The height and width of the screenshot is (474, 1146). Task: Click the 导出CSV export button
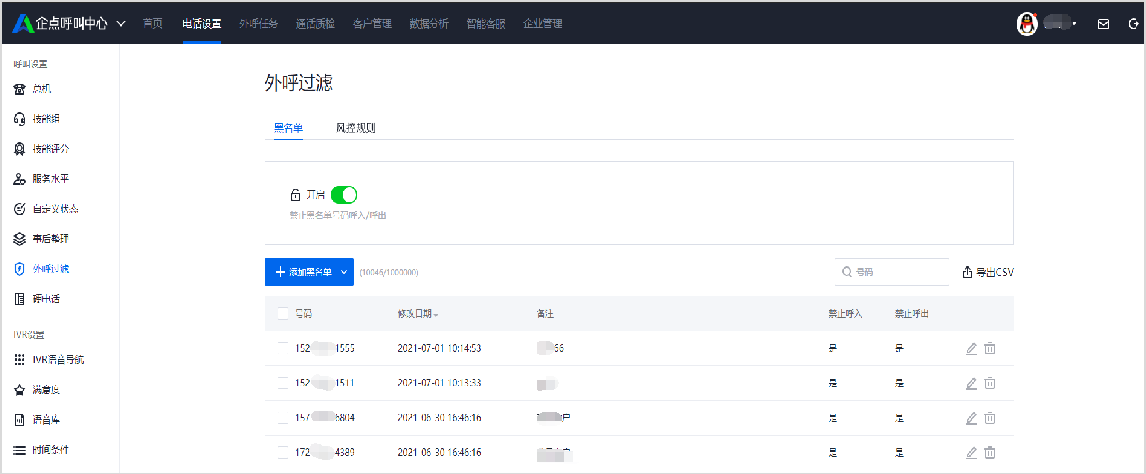988,272
